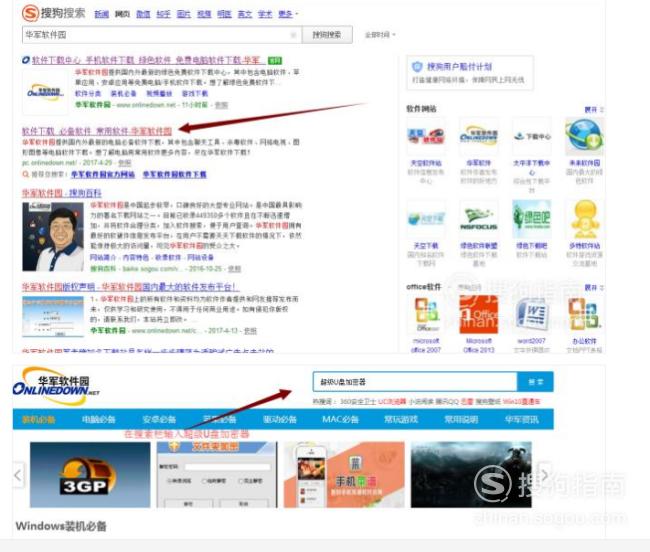Click the Onlinedown search input field
Viewport: 650px width, 552px height.
pyautogui.click(x=415, y=382)
